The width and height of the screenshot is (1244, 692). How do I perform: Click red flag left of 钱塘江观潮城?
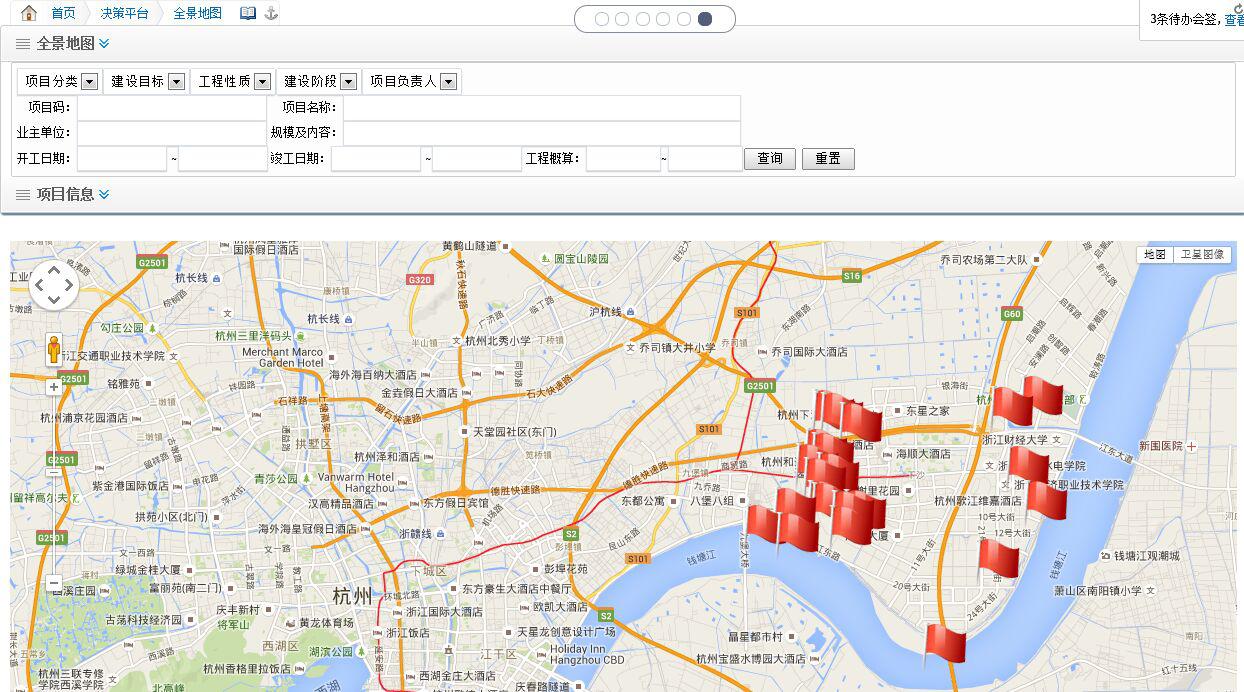click(997, 559)
